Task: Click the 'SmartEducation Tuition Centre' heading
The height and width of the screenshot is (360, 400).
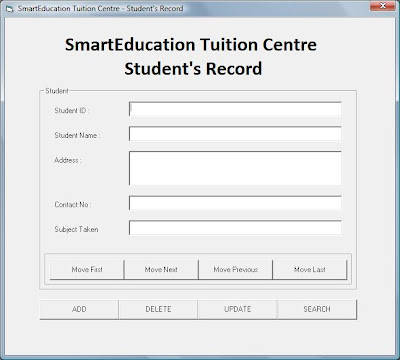Action: pyautogui.click(x=191, y=45)
